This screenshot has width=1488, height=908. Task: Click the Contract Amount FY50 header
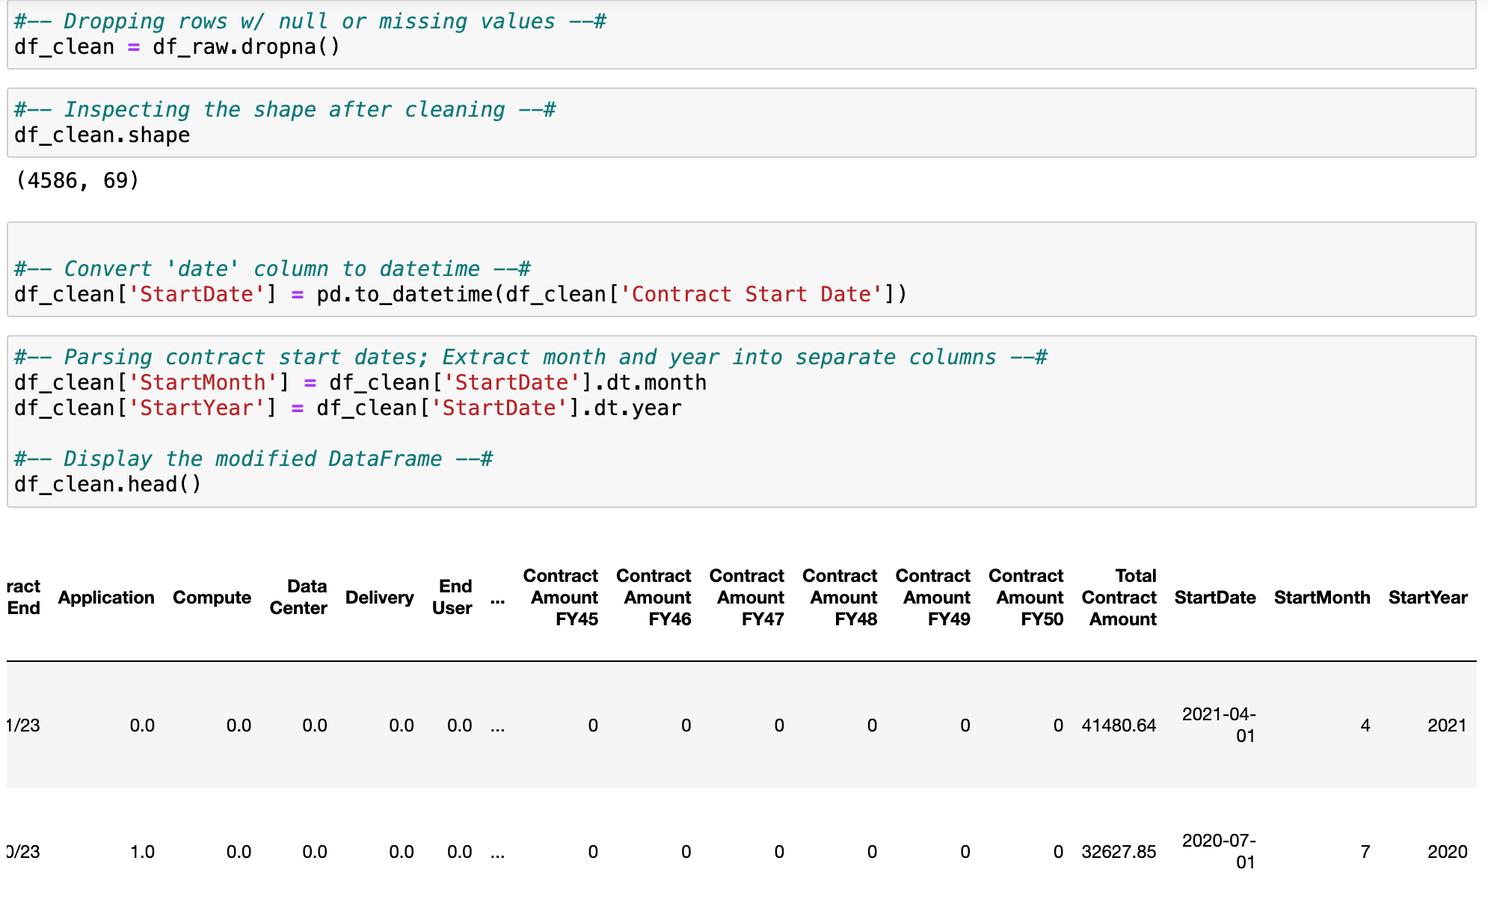1027,598
